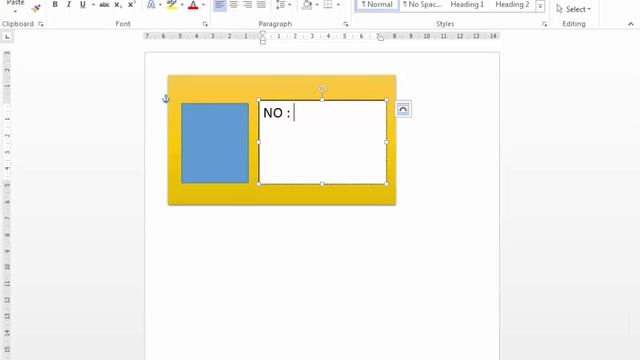The height and width of the screenshot is (360, 640).
Task: Open the font color dropdown arrow
Action: (203, 5)
